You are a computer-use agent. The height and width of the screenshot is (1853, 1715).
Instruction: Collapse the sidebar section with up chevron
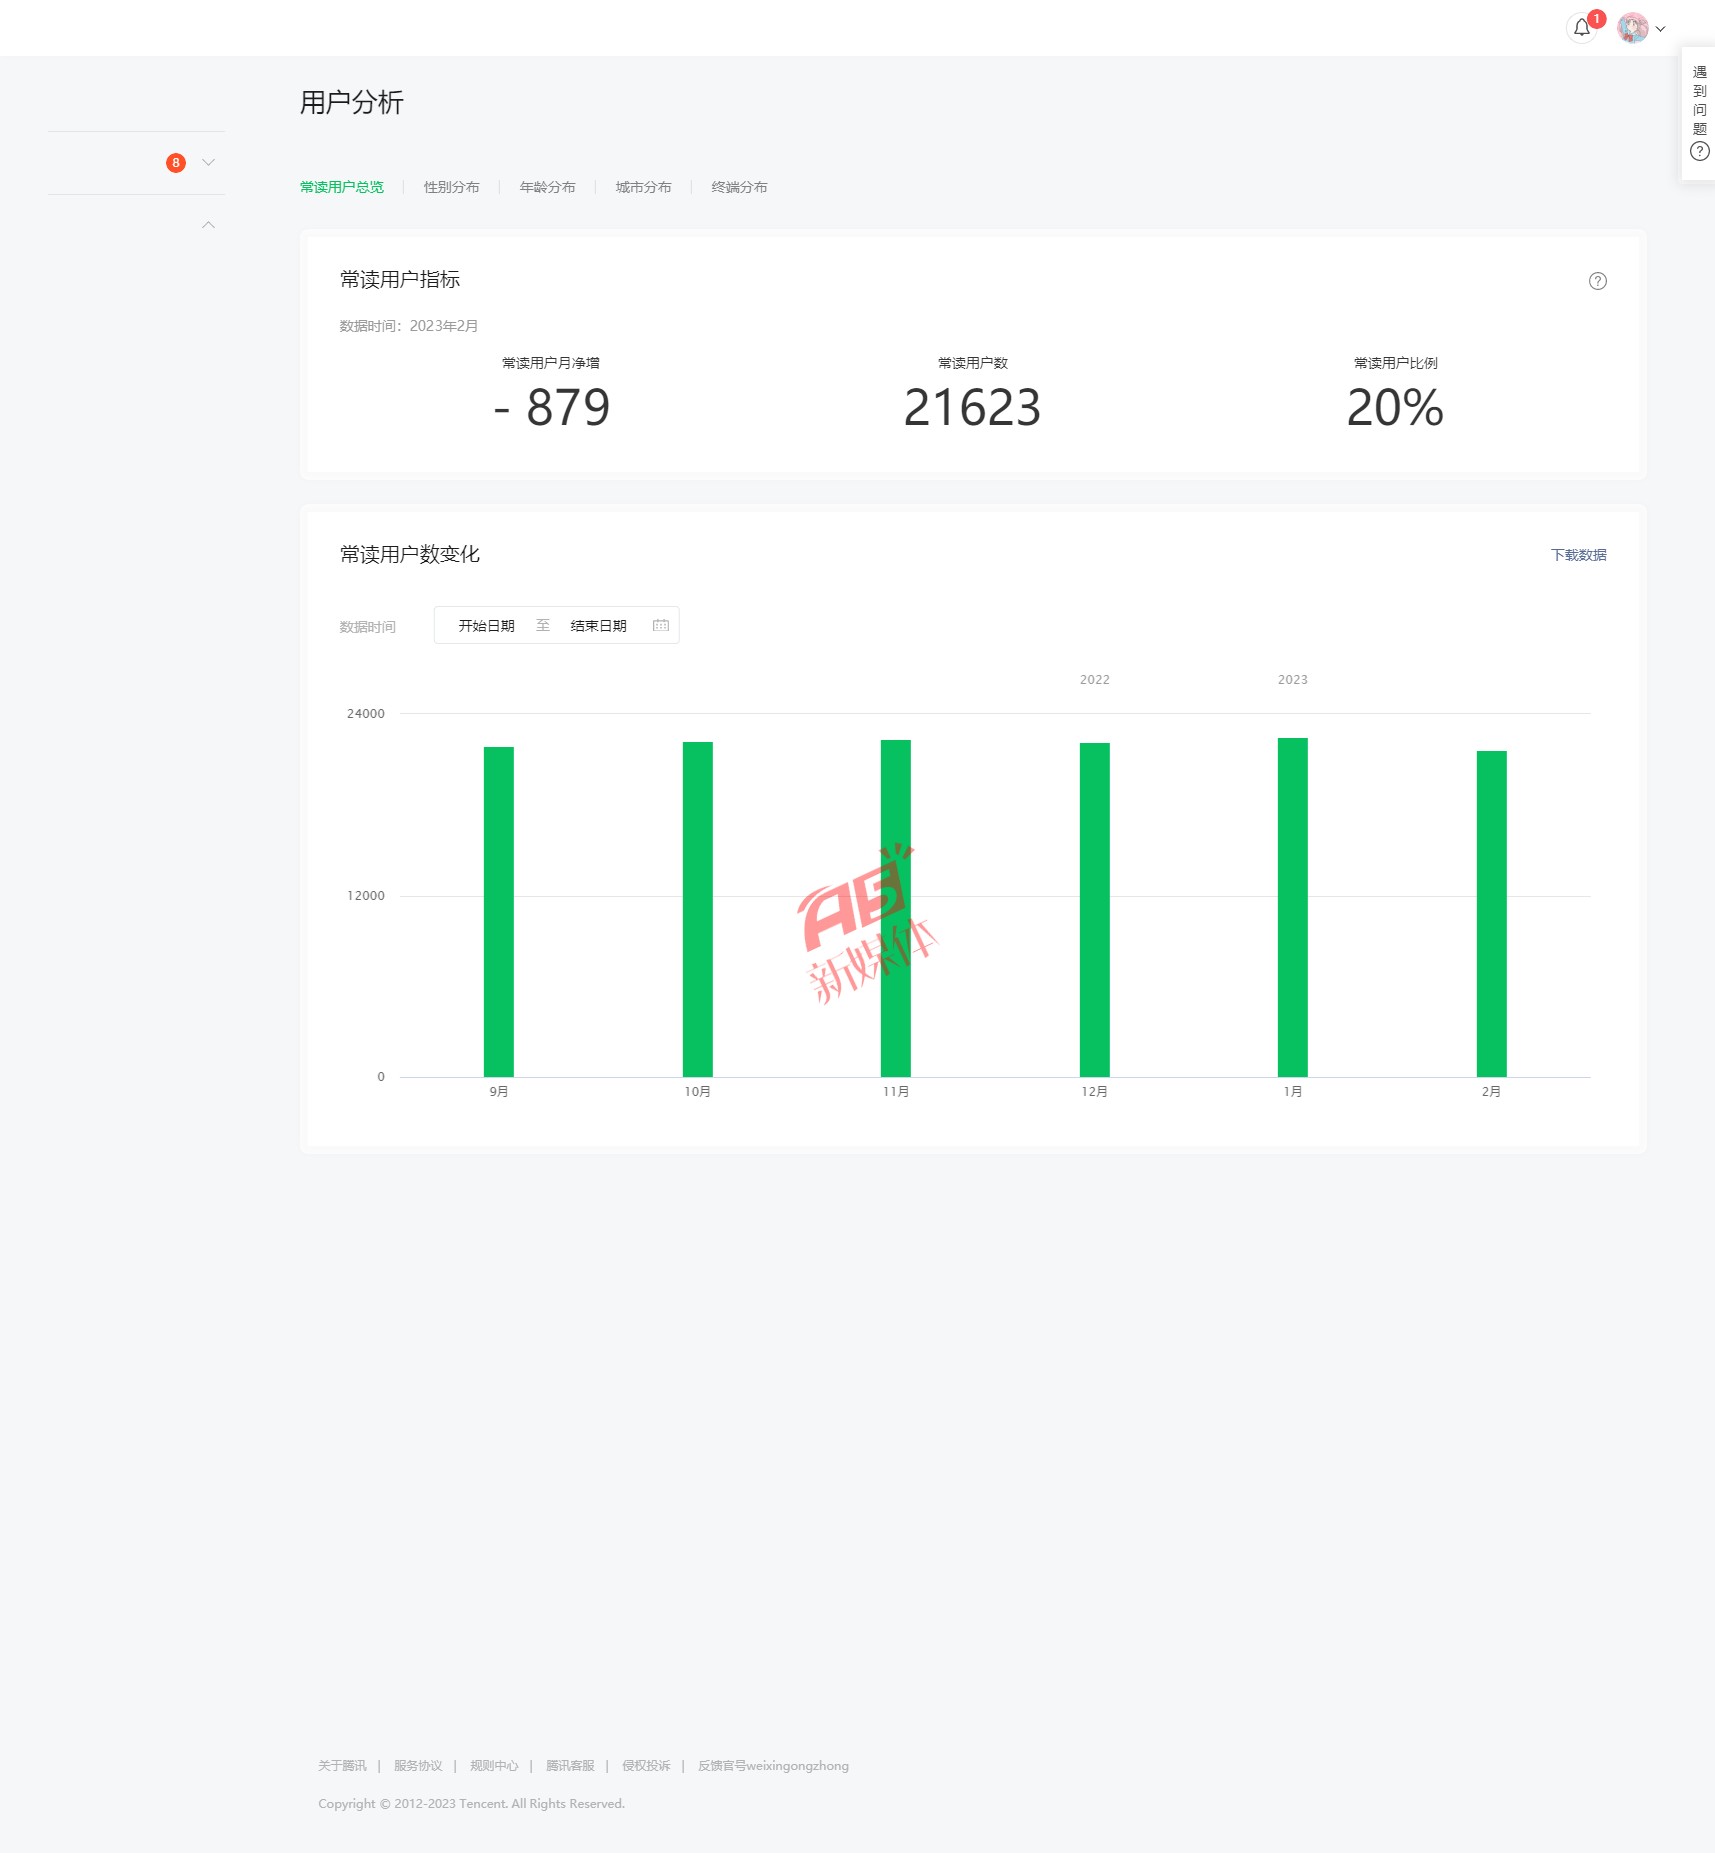(x=208, y=225)
